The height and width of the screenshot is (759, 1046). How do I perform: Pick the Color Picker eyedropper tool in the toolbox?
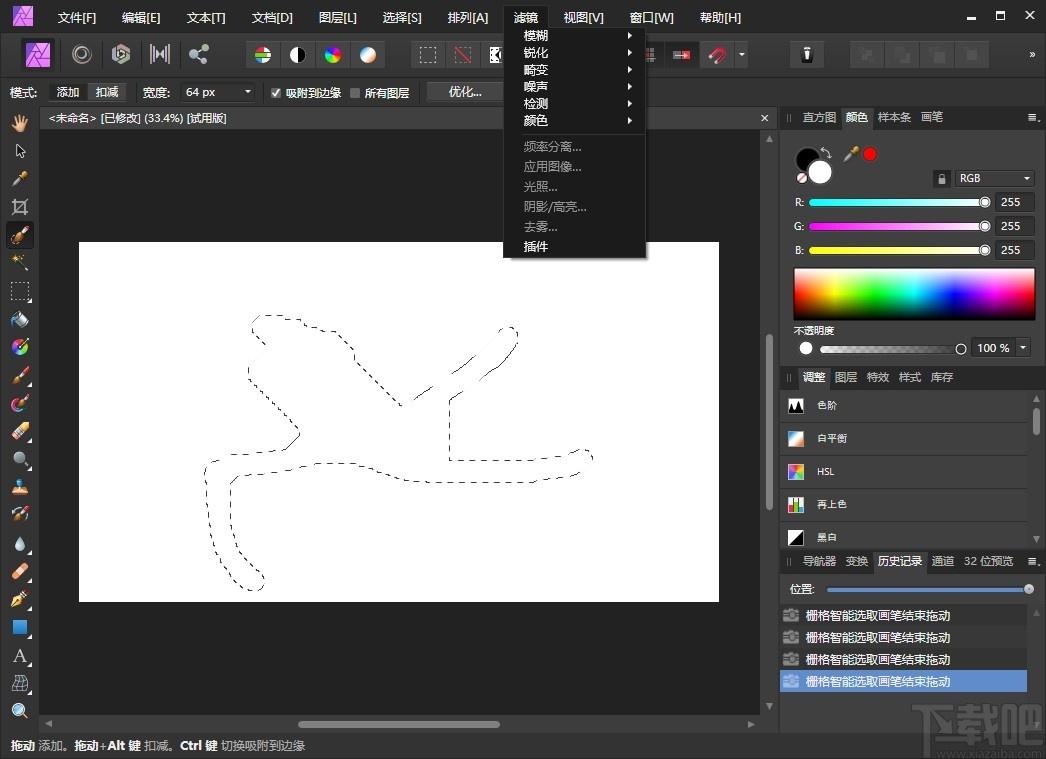(20, 179)
